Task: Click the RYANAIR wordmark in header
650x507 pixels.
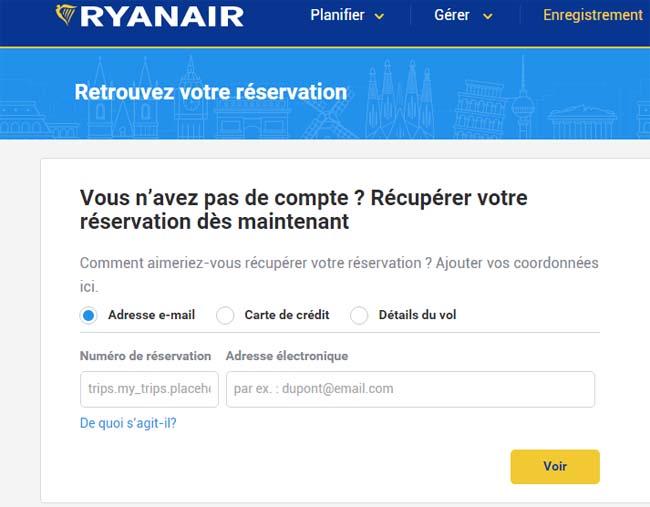Action: pyautogui.click(x=162, y=17)
